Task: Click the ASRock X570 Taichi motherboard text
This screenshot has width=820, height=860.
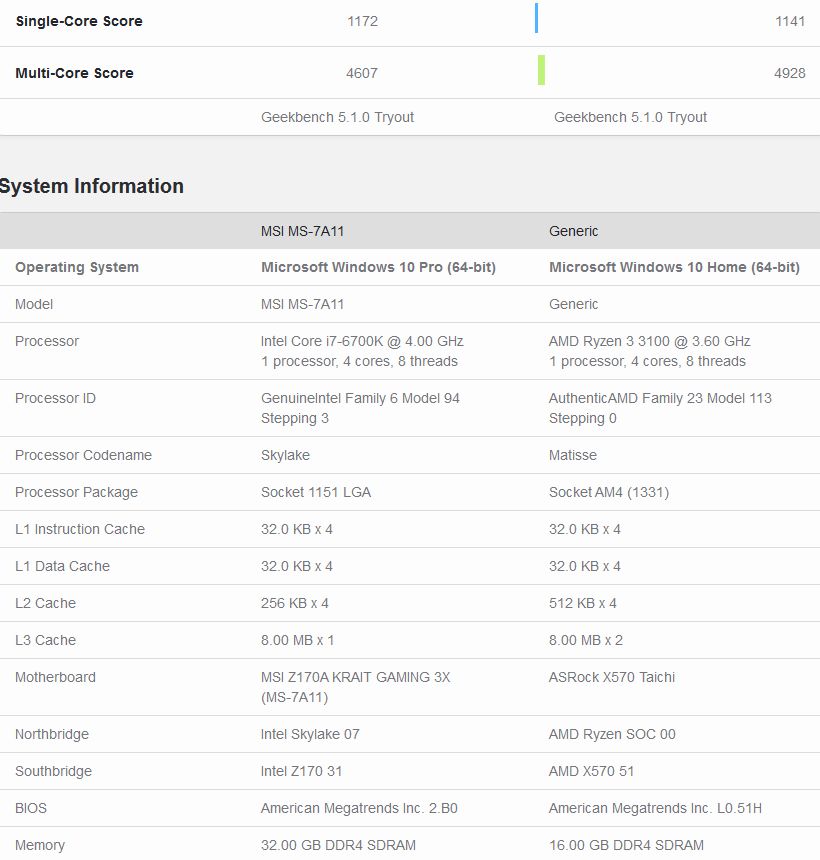Action: (x=612, y=677)
